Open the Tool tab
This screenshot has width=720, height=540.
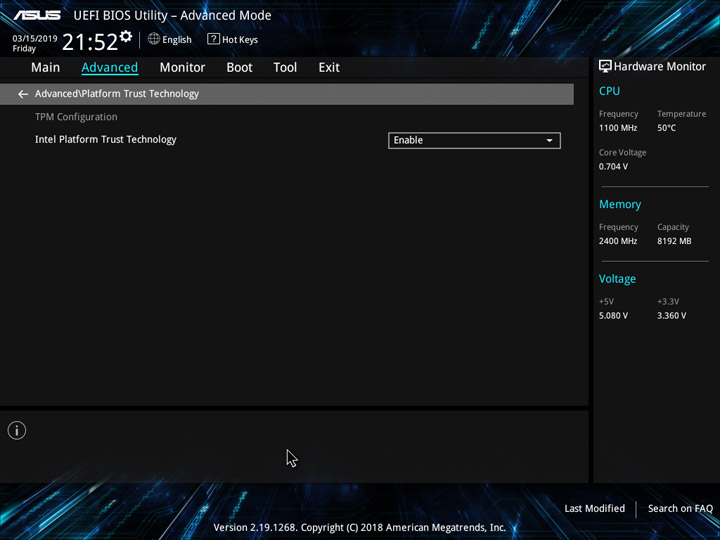[285, 68]
